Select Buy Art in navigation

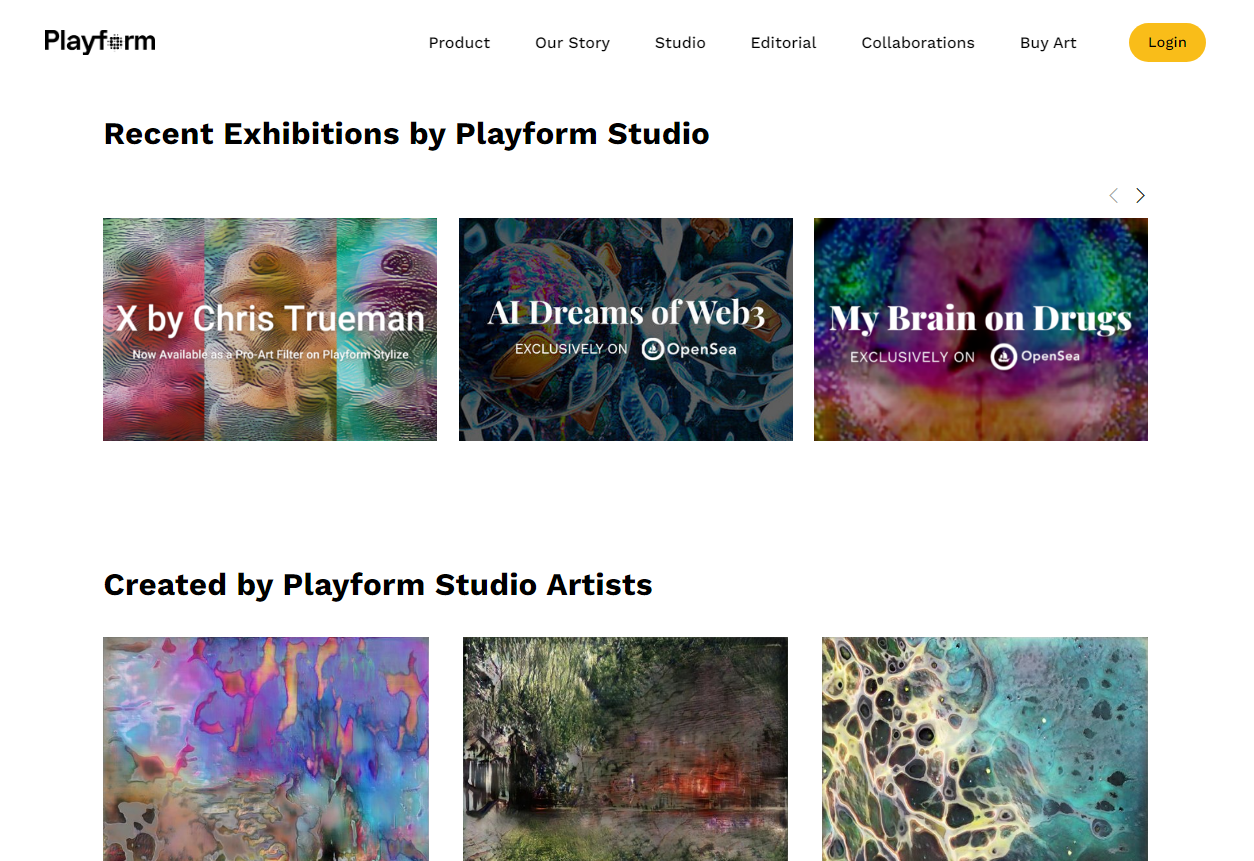[x=1048, y=43]
